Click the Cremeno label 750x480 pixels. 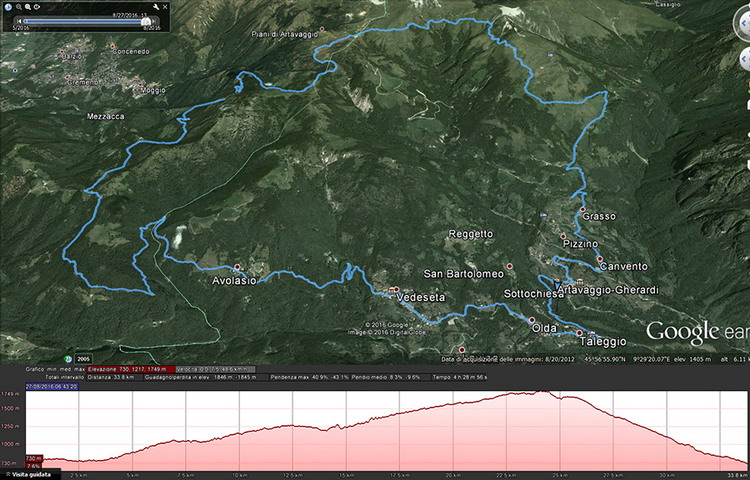coord(83,82)
